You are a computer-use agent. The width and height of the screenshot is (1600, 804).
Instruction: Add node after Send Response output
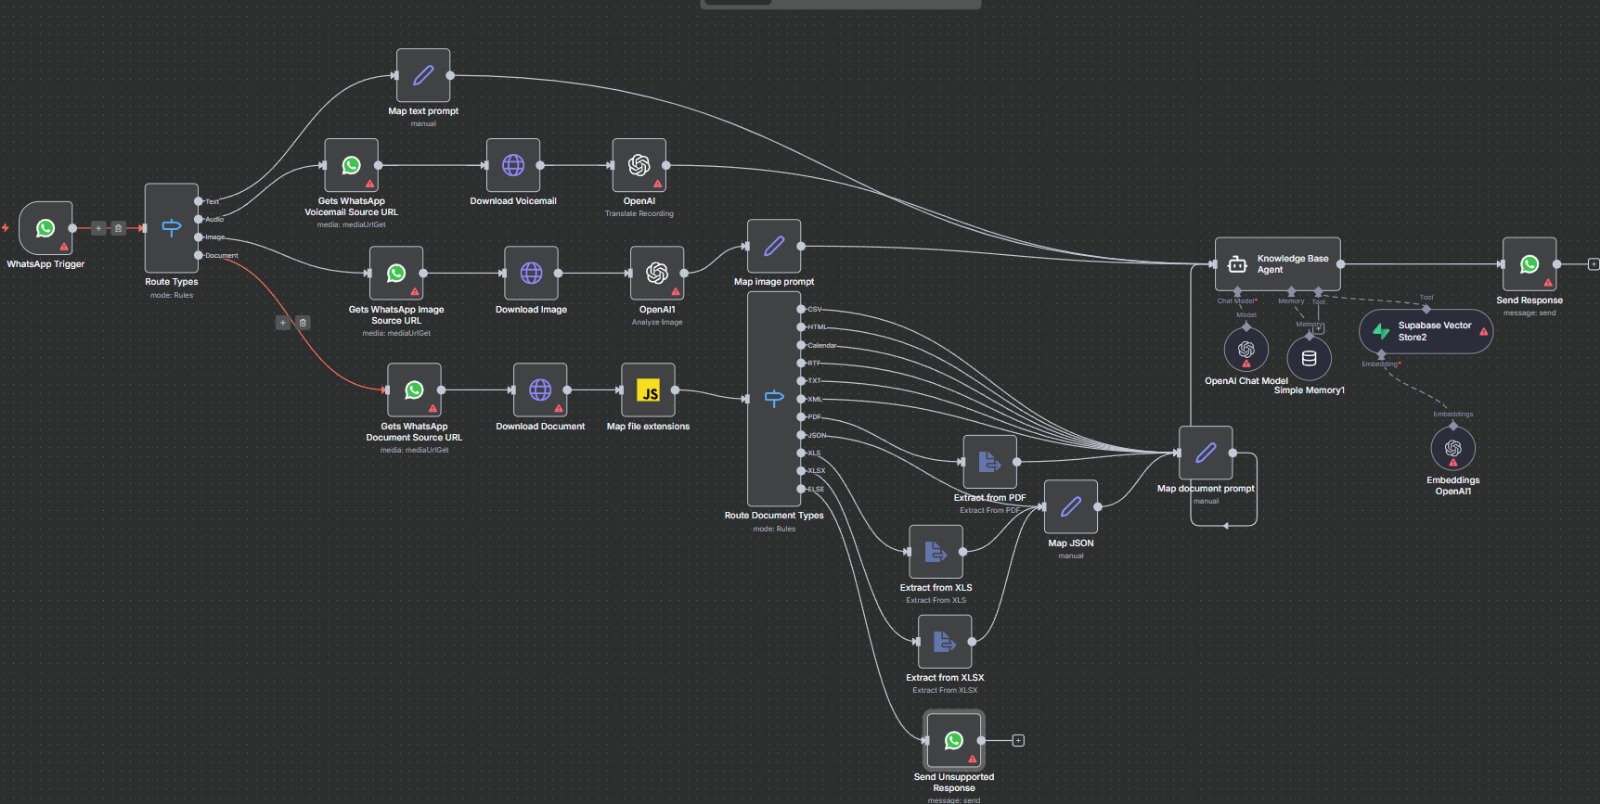pos(1594,264)
